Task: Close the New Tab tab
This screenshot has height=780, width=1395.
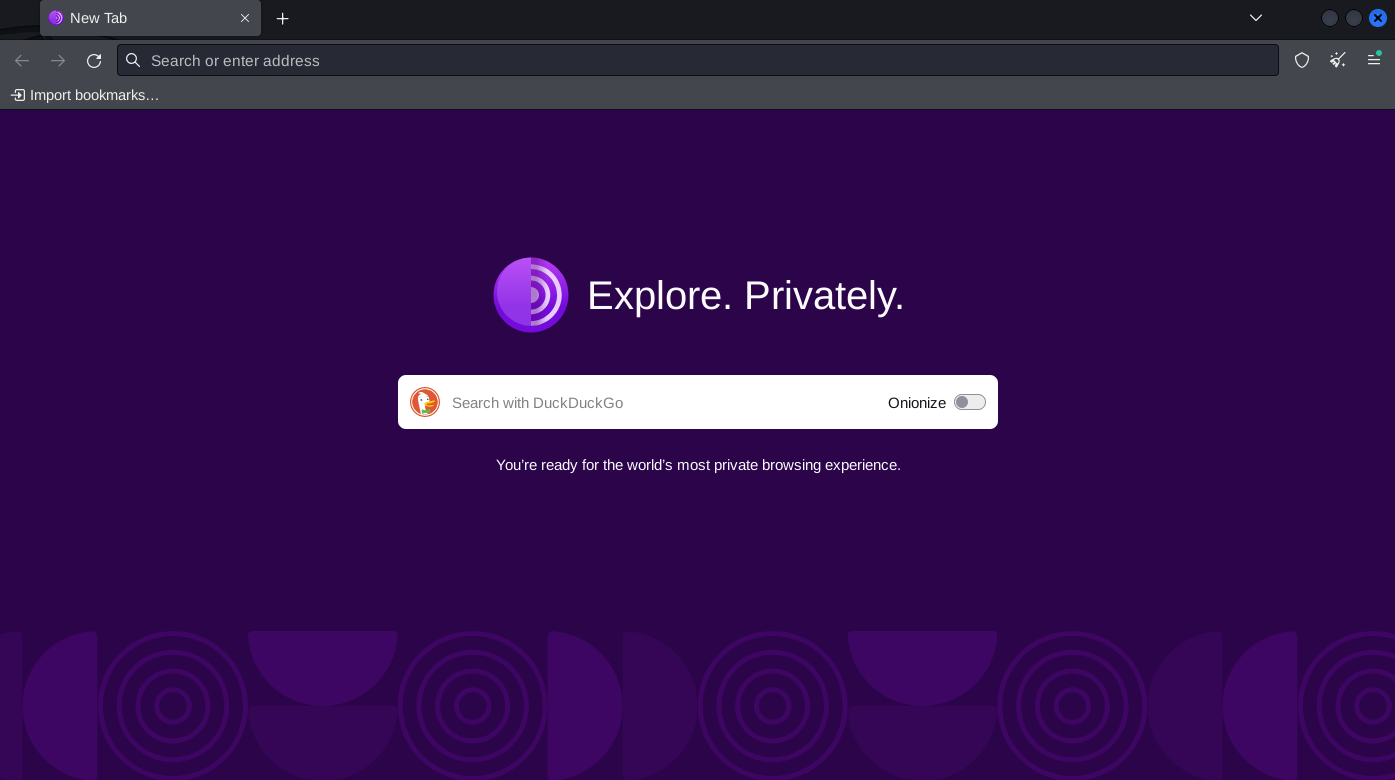Action: point(245,18)
